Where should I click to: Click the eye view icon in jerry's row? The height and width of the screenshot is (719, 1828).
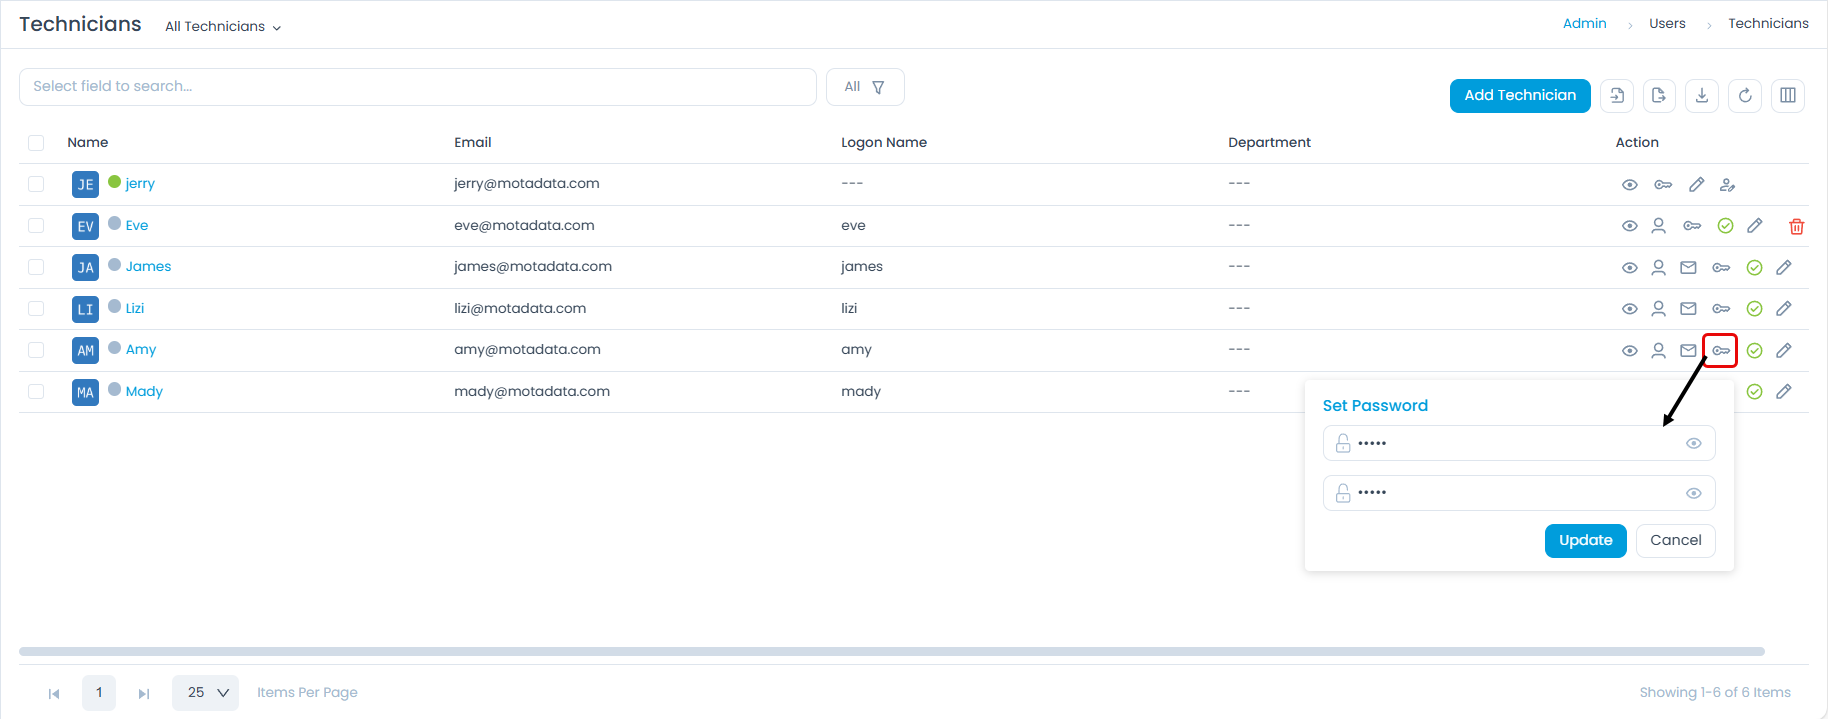pyautogui.click(x=1629, y=185)
